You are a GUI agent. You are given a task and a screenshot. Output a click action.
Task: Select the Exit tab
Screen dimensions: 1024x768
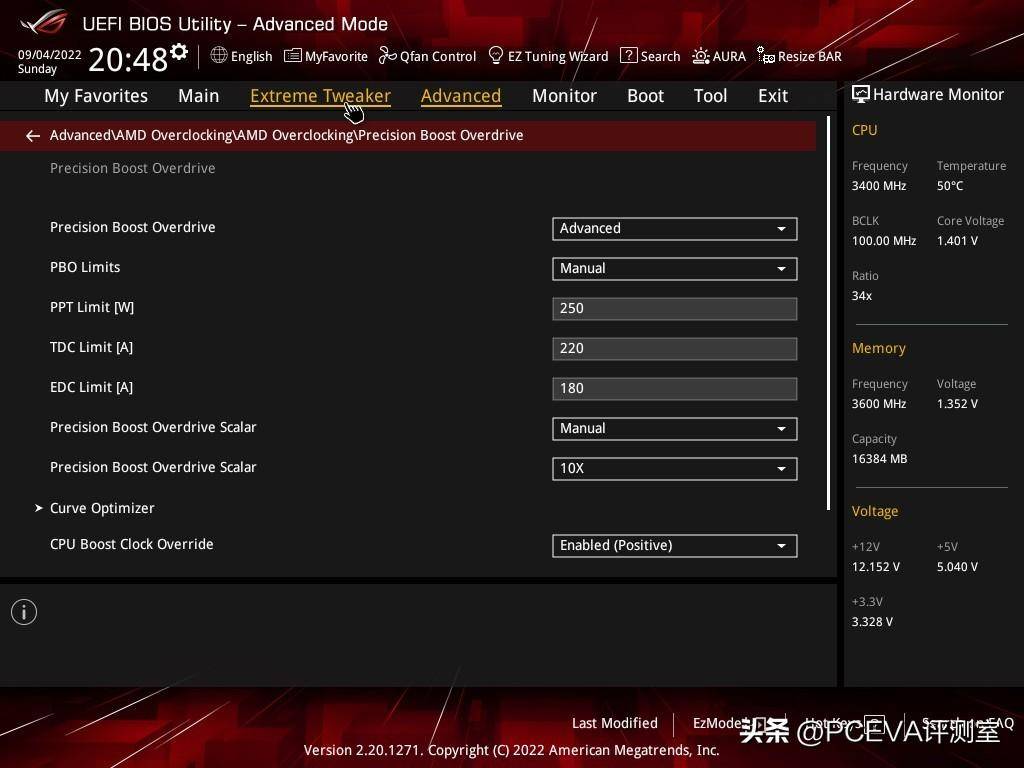pos(773,96)
